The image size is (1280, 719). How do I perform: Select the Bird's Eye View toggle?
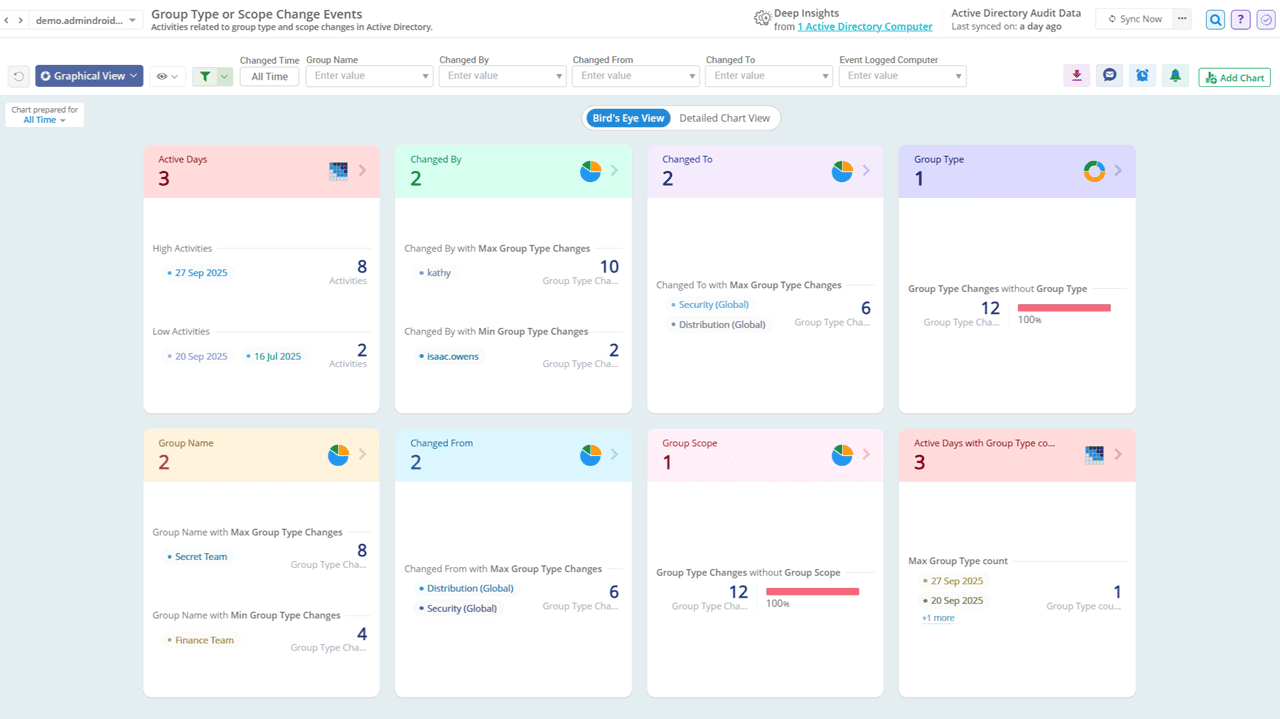coord(628,118)
